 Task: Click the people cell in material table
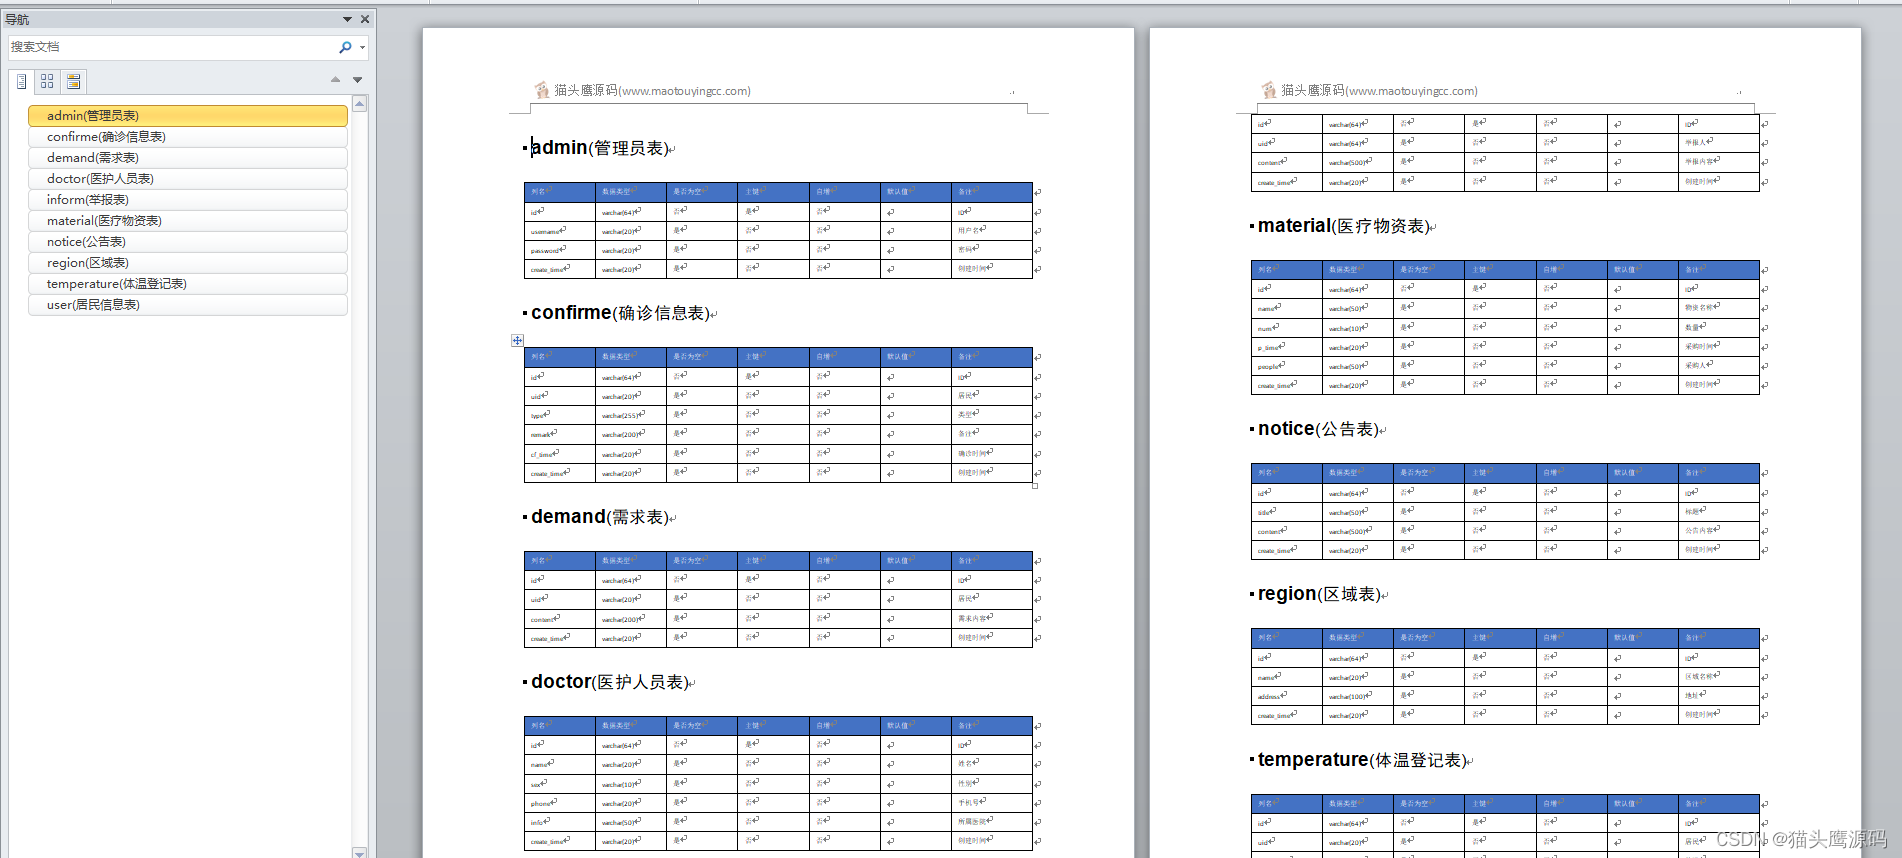pos(1287,366)
